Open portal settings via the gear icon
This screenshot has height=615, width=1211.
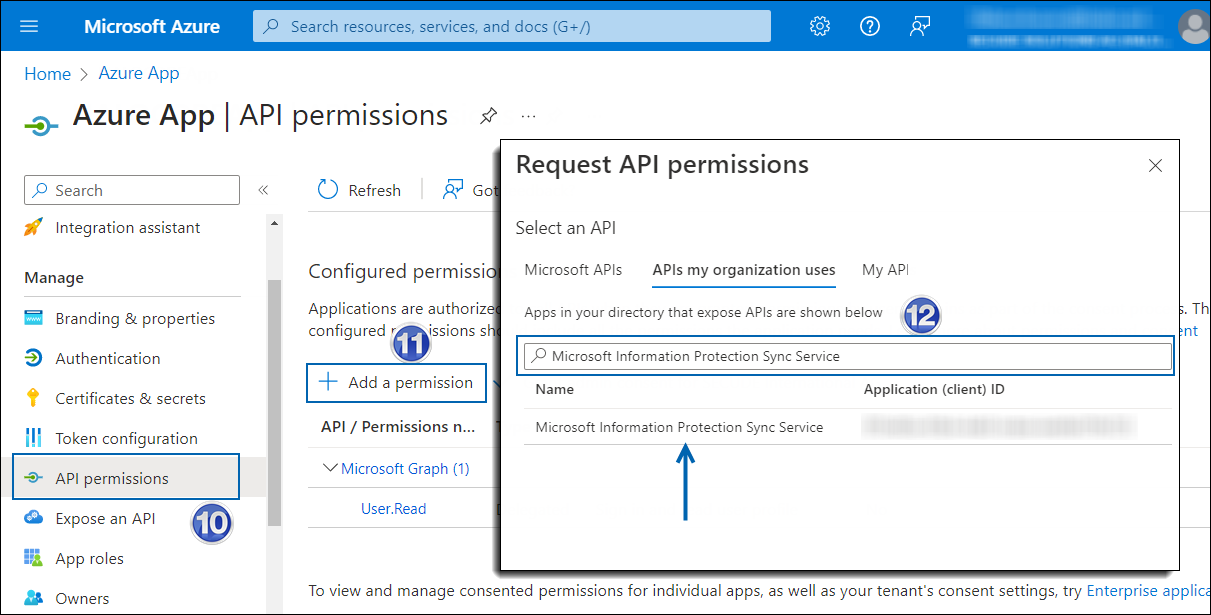tap(819, 26)
